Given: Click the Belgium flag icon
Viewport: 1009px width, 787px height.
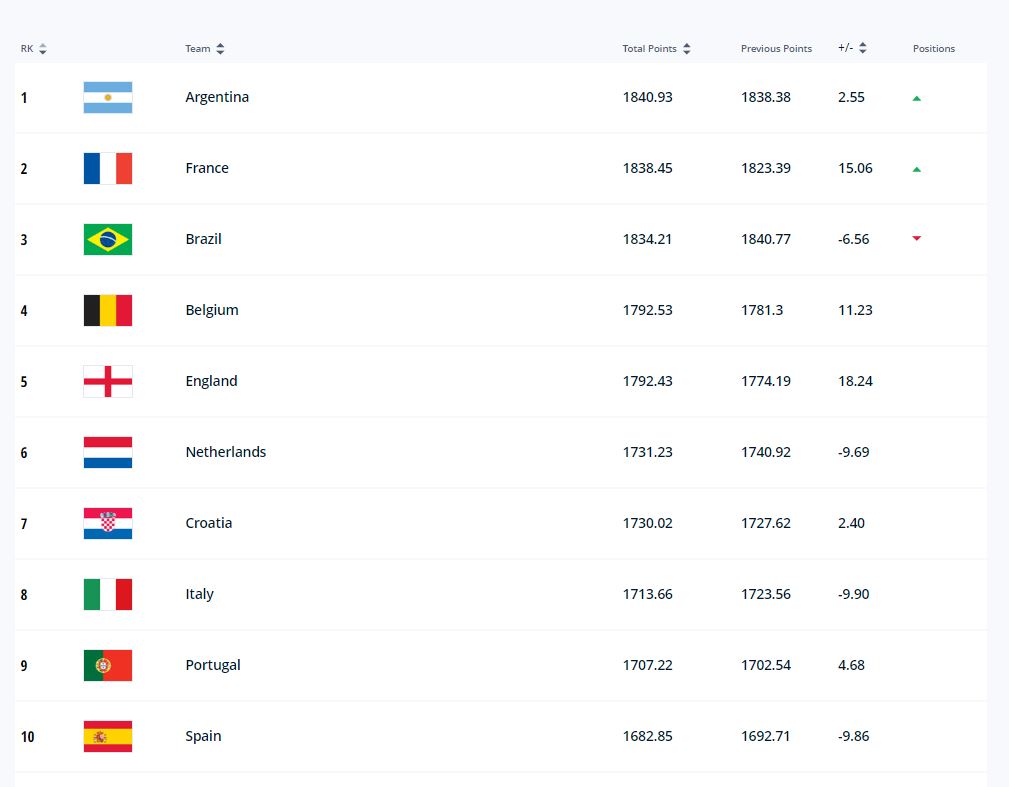Looking at the screenshot, I should [x=108, y=310].
